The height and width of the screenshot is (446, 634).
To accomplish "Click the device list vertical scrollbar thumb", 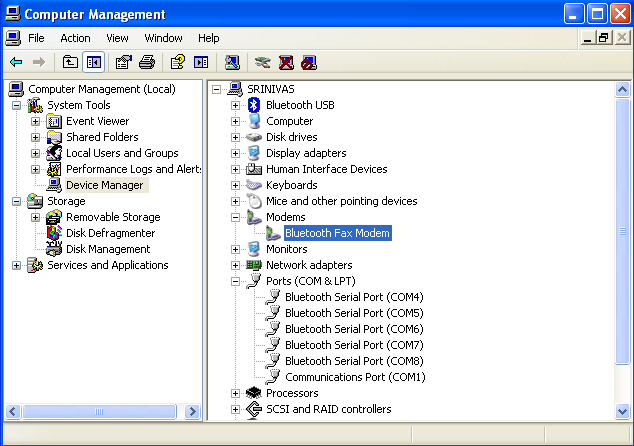I will [x=622, y=231].
